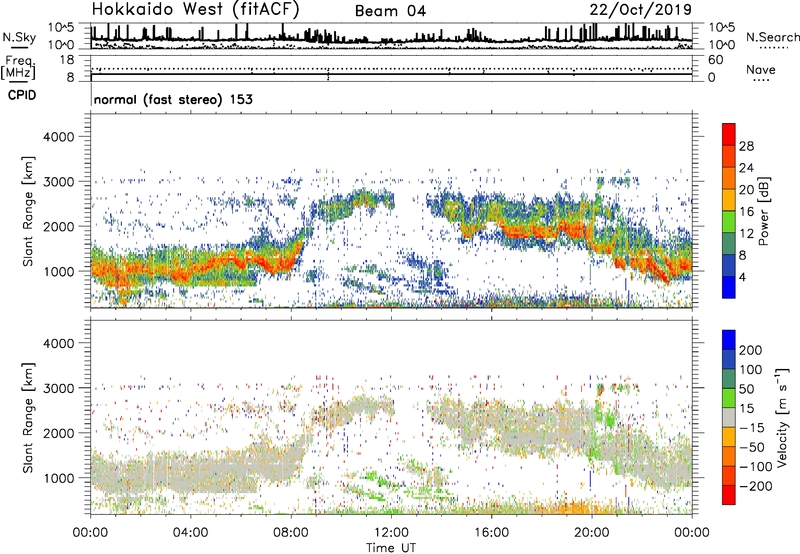Click the blue bottom of the power colorbar
Screen dimensions: 800x554
tap(729, 288)
